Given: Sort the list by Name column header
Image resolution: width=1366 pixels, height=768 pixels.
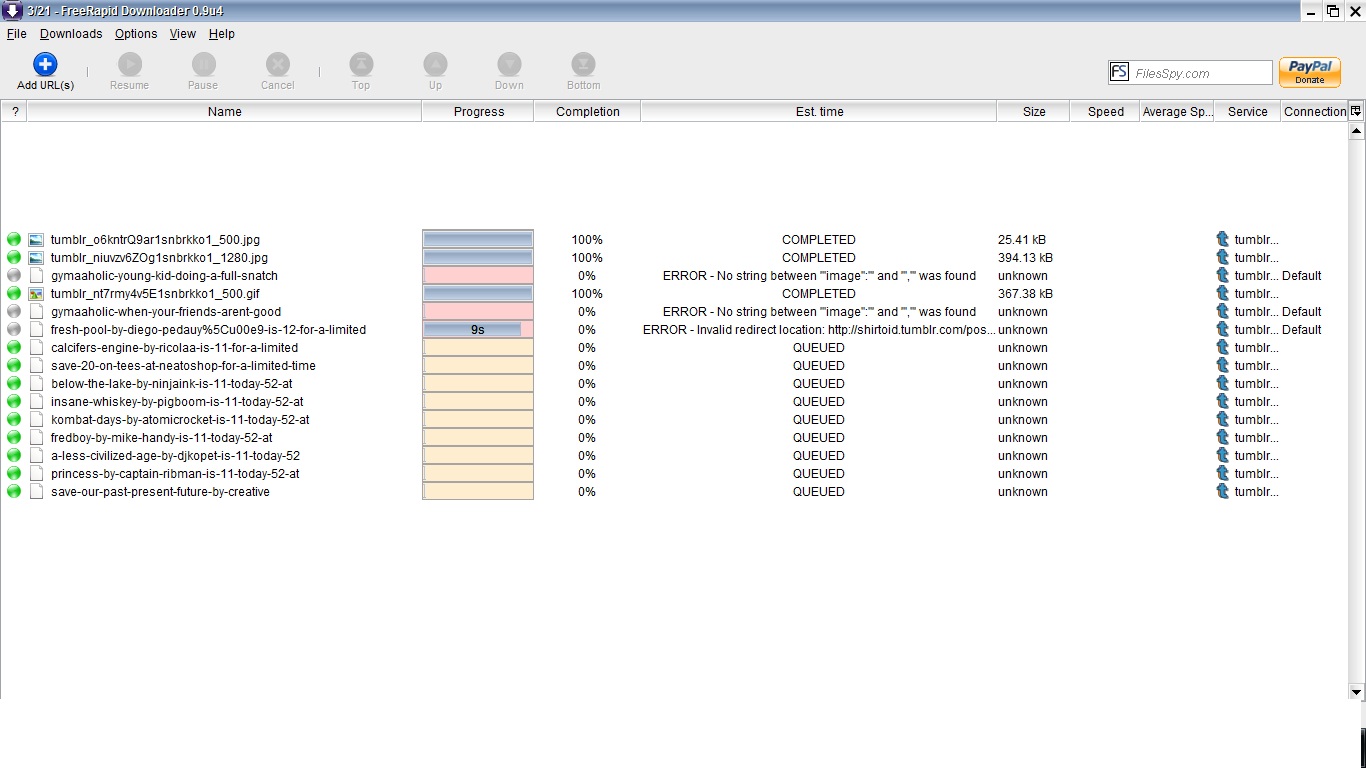Looking at the screenshot, I should coord(225,112).
